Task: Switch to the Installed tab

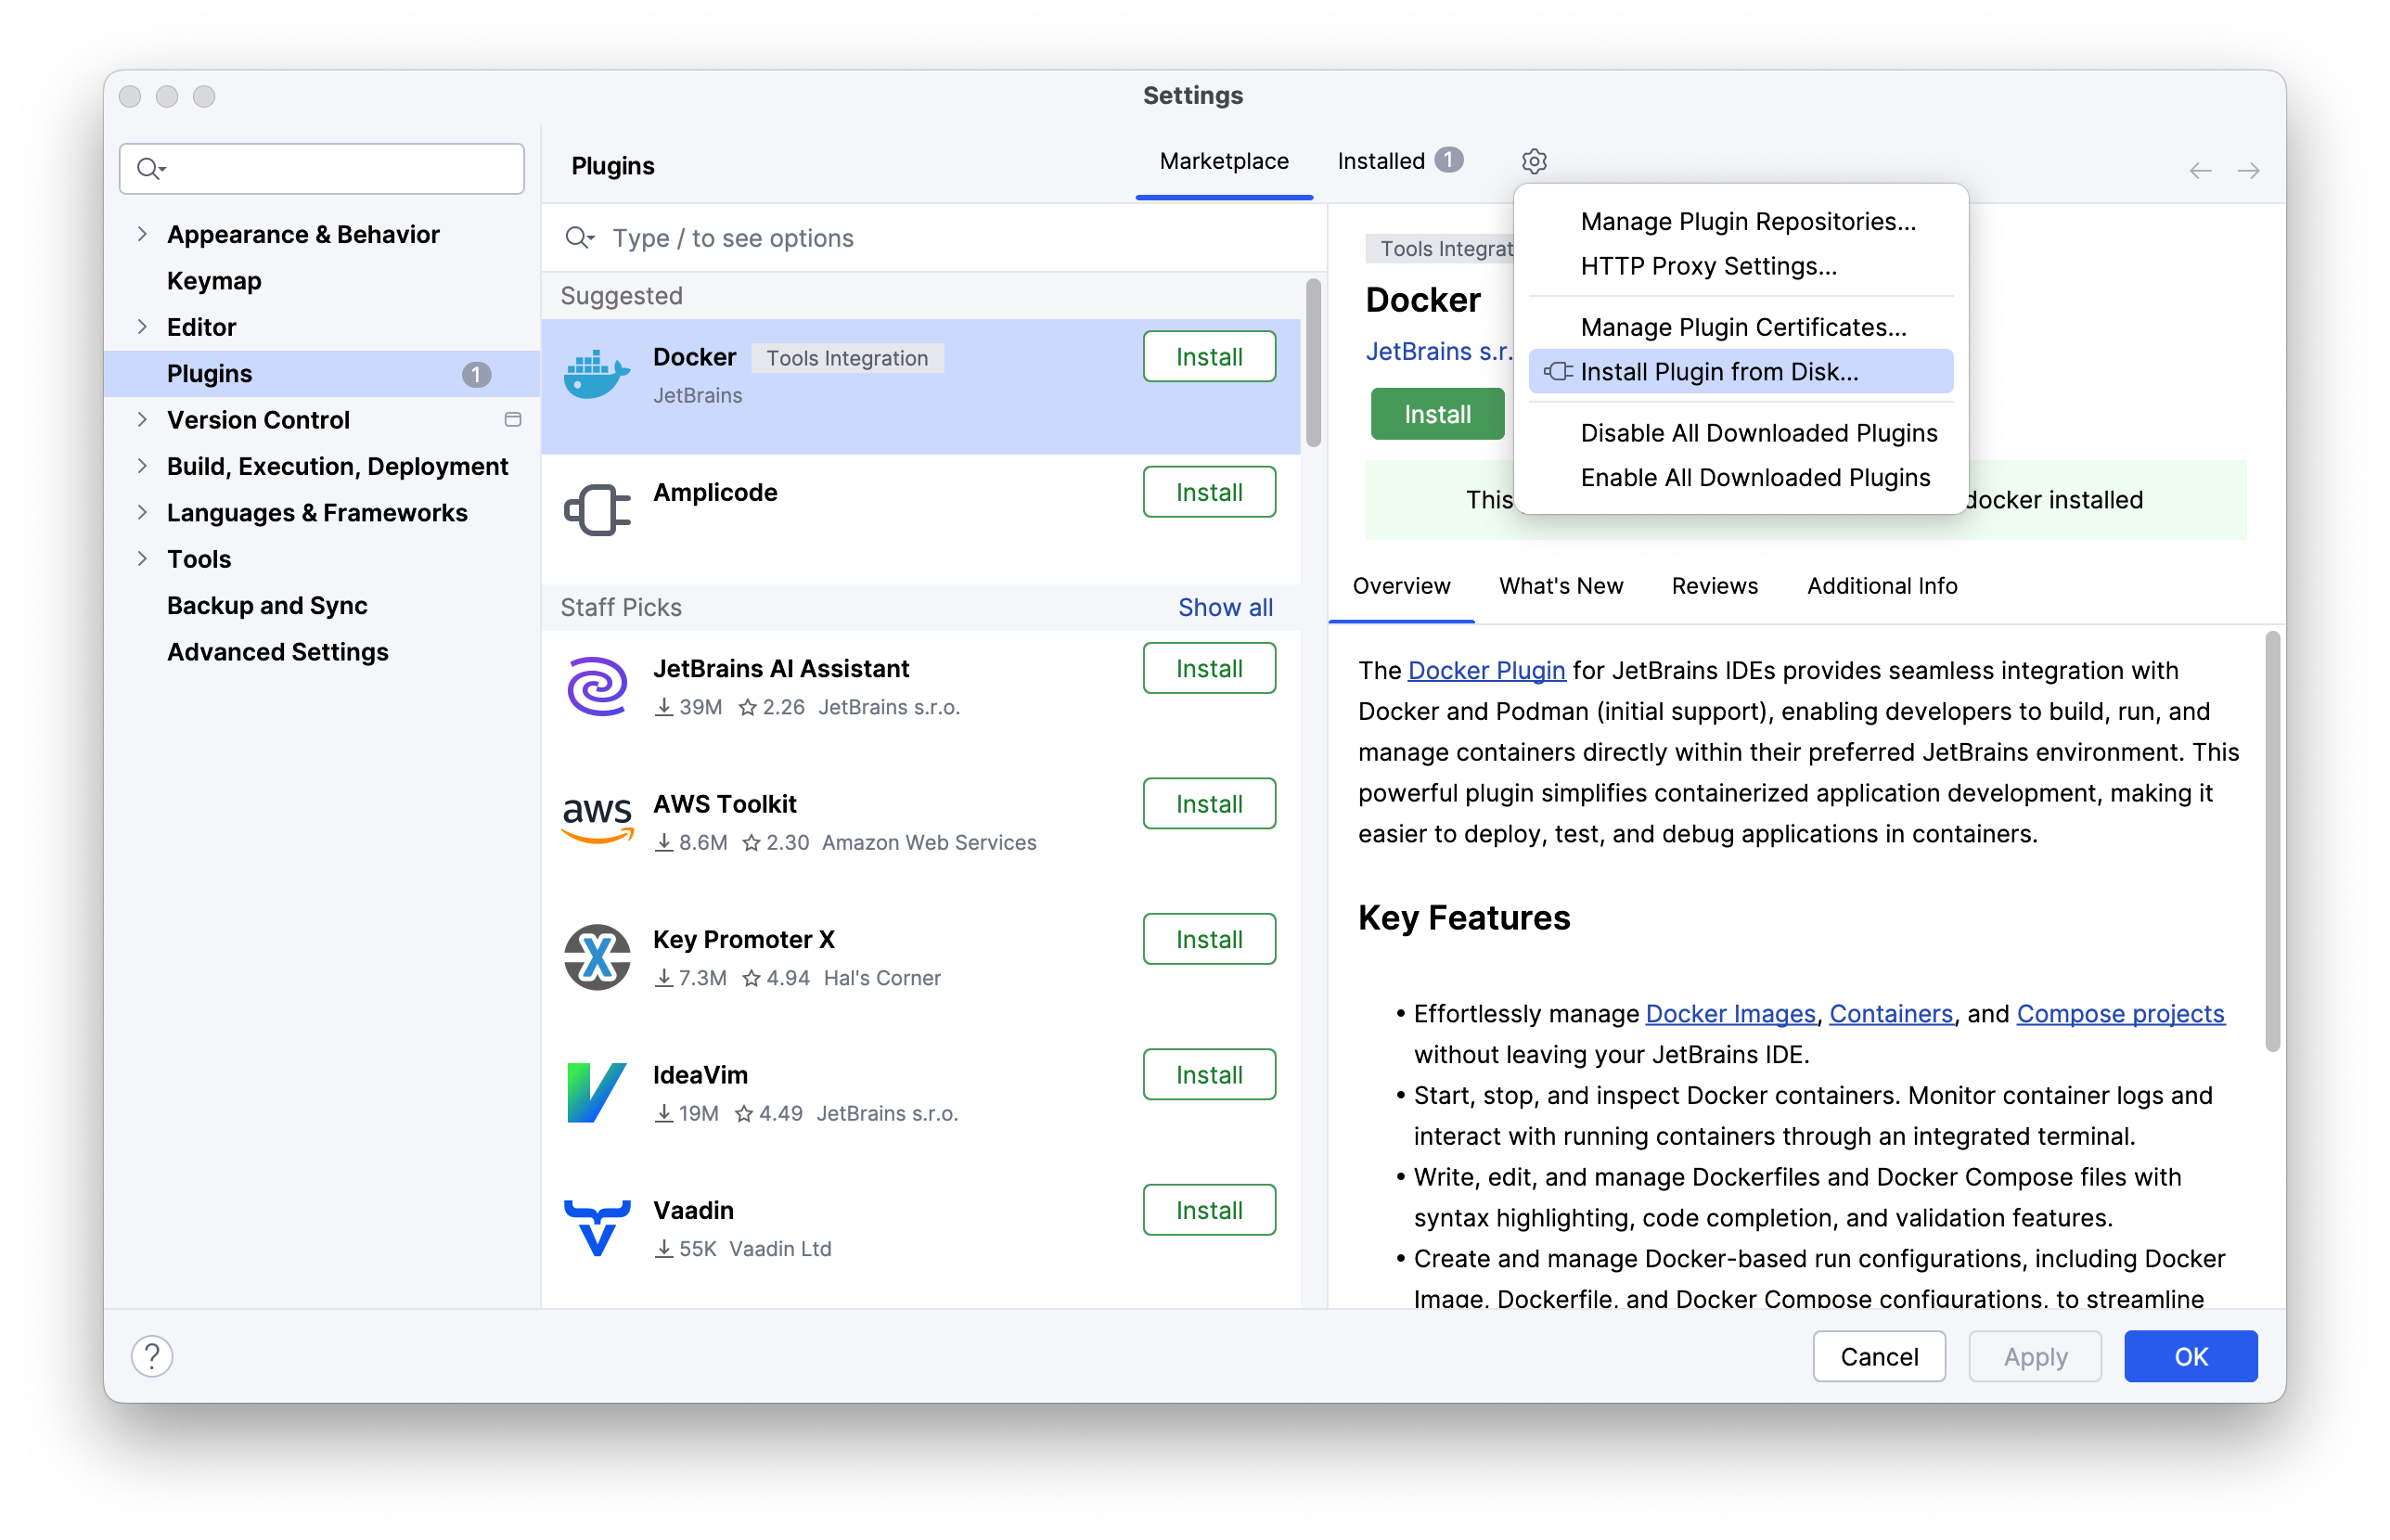Action: pyautogui.click(x=1400, y=161)
